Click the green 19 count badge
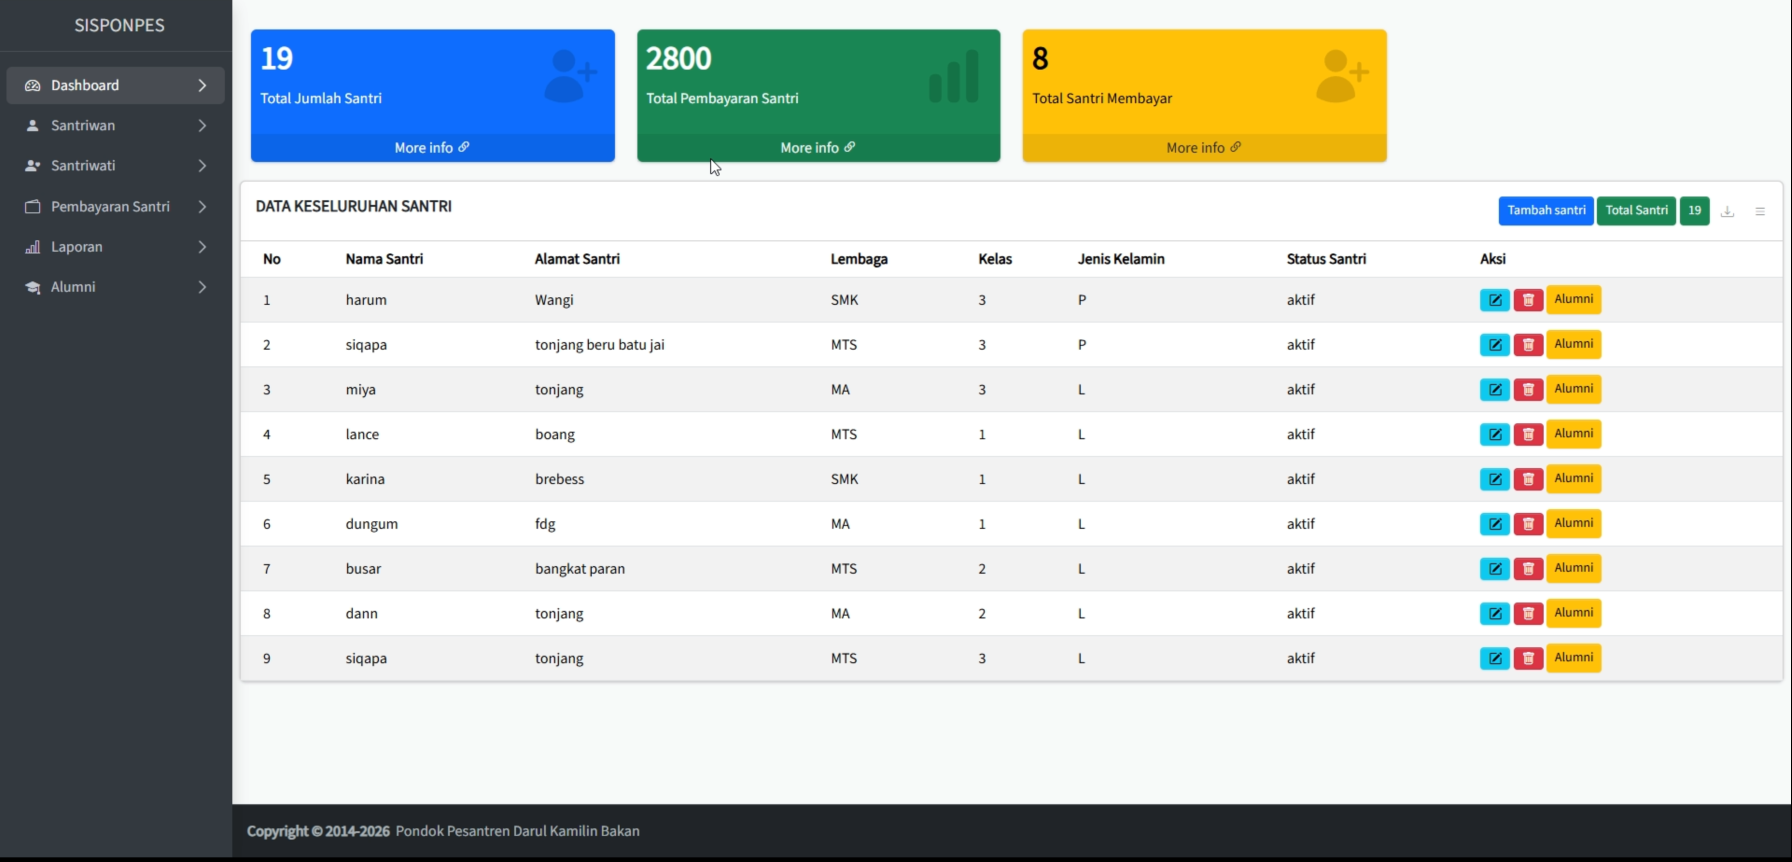This screenshot has width=1792, height=862. pyautogui.click(x=1694, y=211)
